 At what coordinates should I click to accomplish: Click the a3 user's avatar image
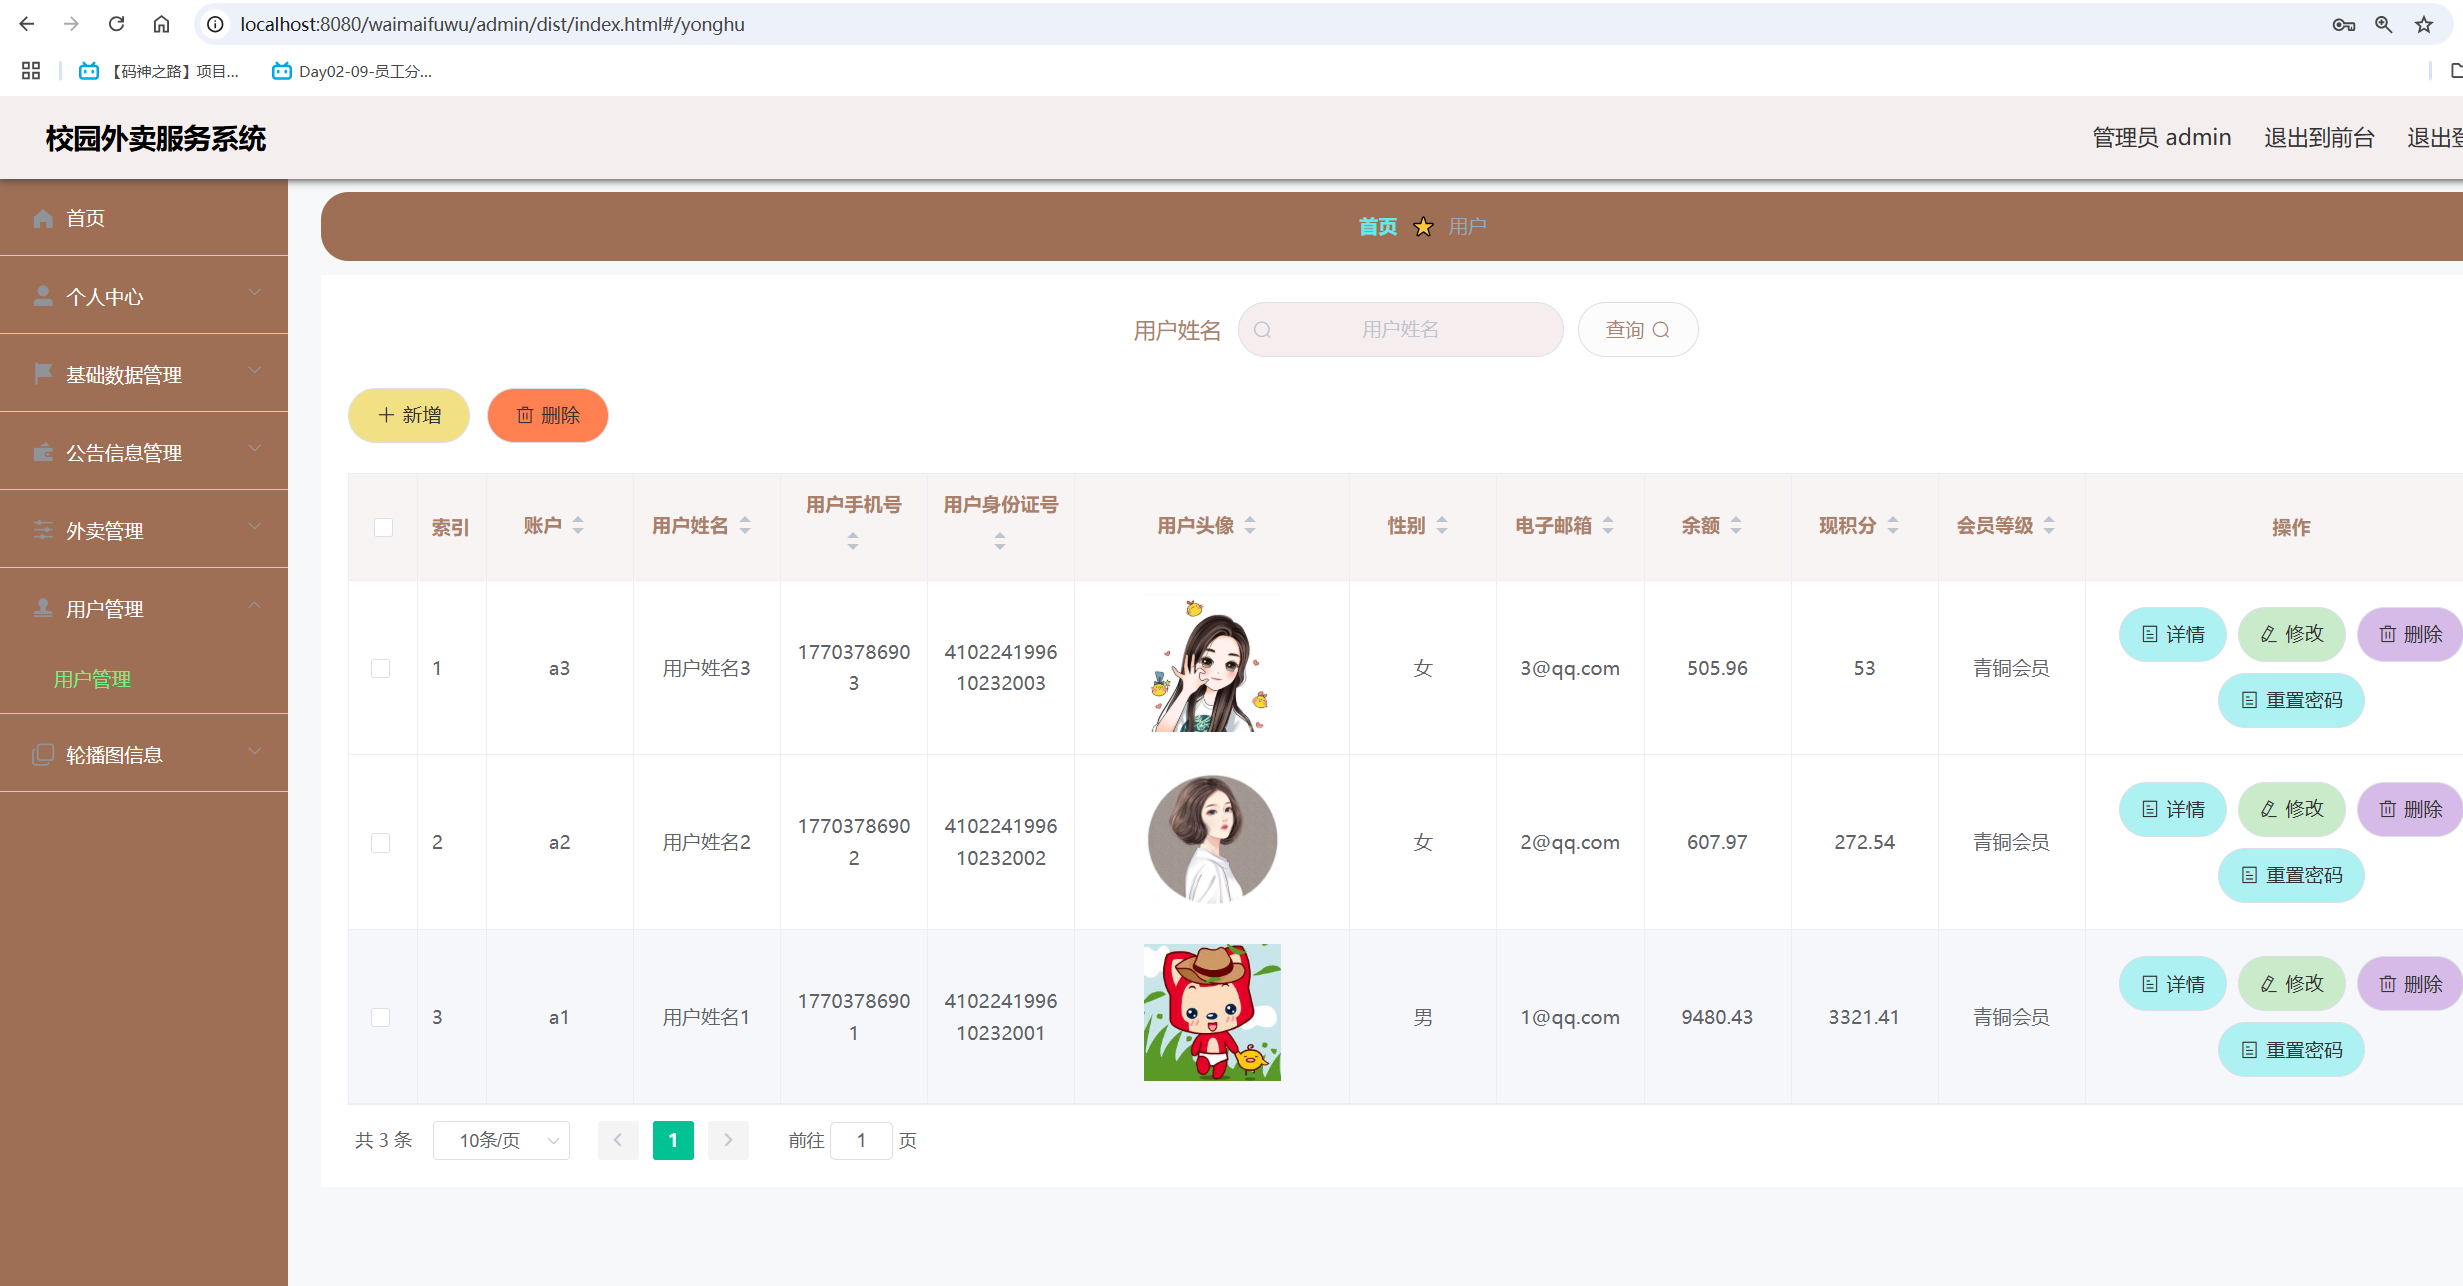coord(1212,665)
